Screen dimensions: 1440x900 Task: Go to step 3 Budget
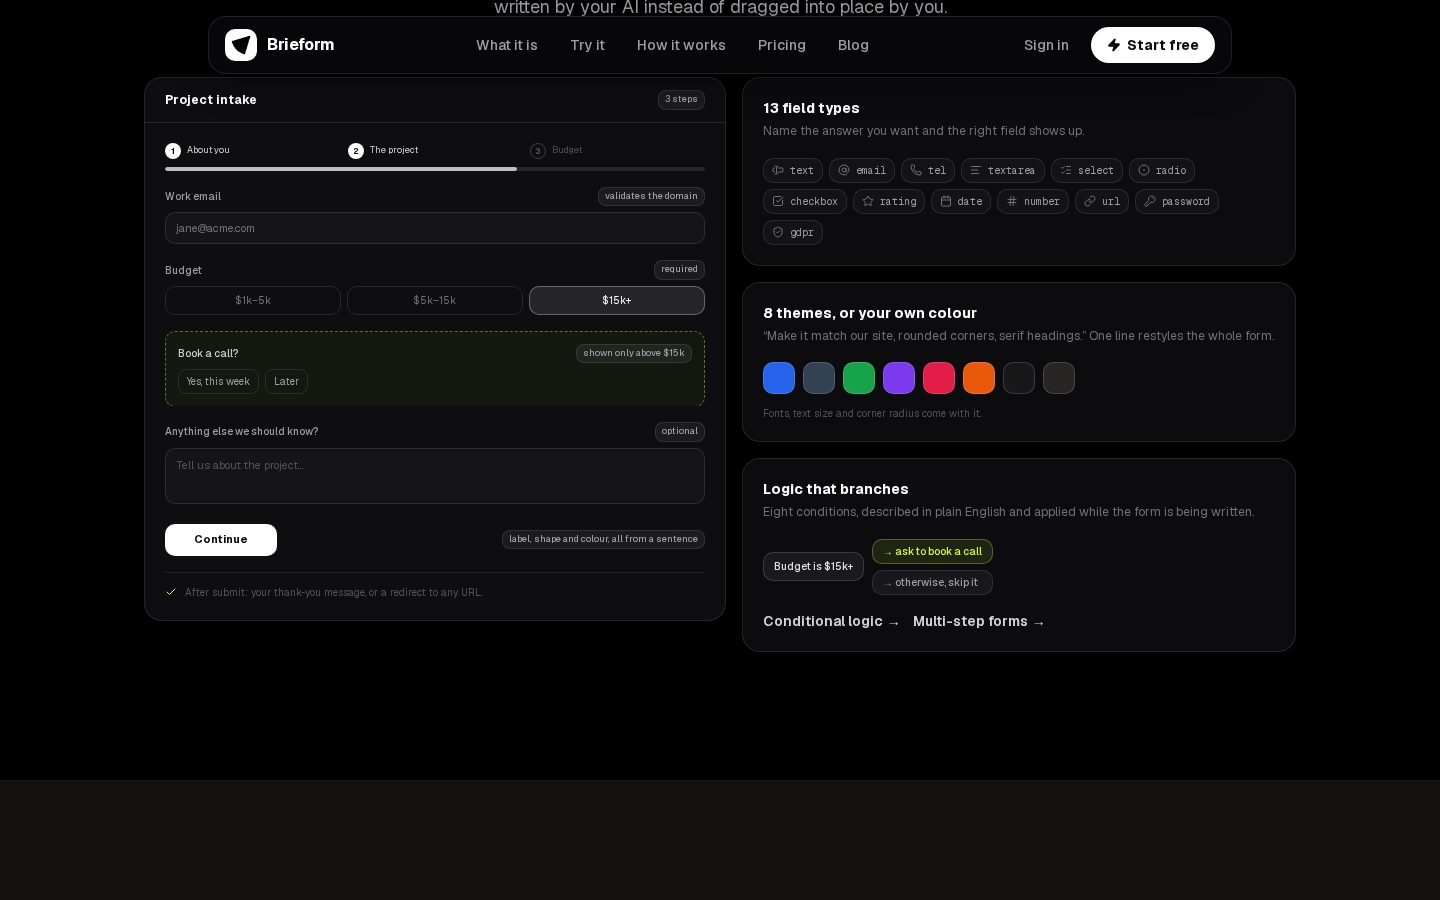coord(556,150)
